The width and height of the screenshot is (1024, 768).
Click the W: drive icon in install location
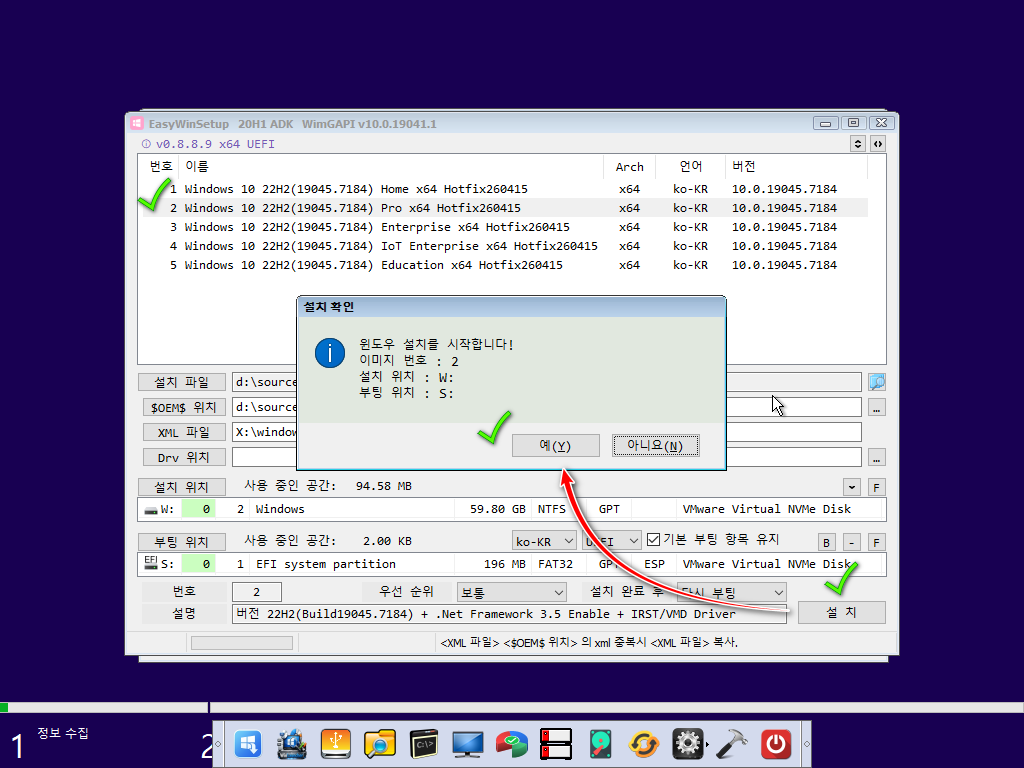pyautogui.click(x=151, y=509)
